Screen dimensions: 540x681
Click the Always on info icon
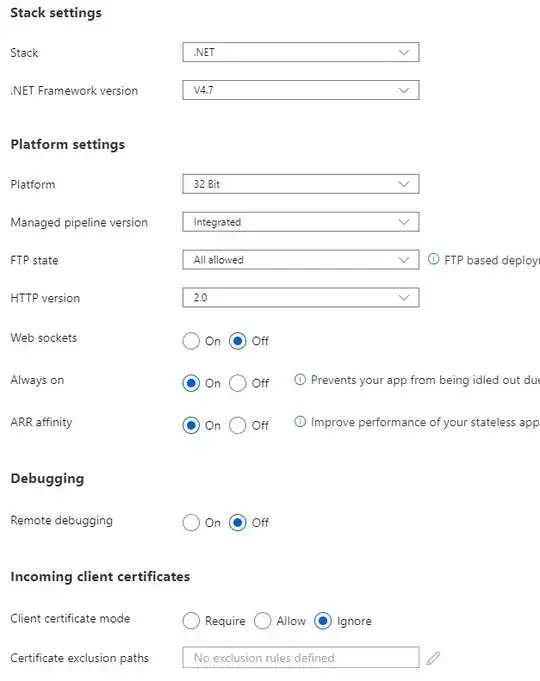[x=300, y=380]
